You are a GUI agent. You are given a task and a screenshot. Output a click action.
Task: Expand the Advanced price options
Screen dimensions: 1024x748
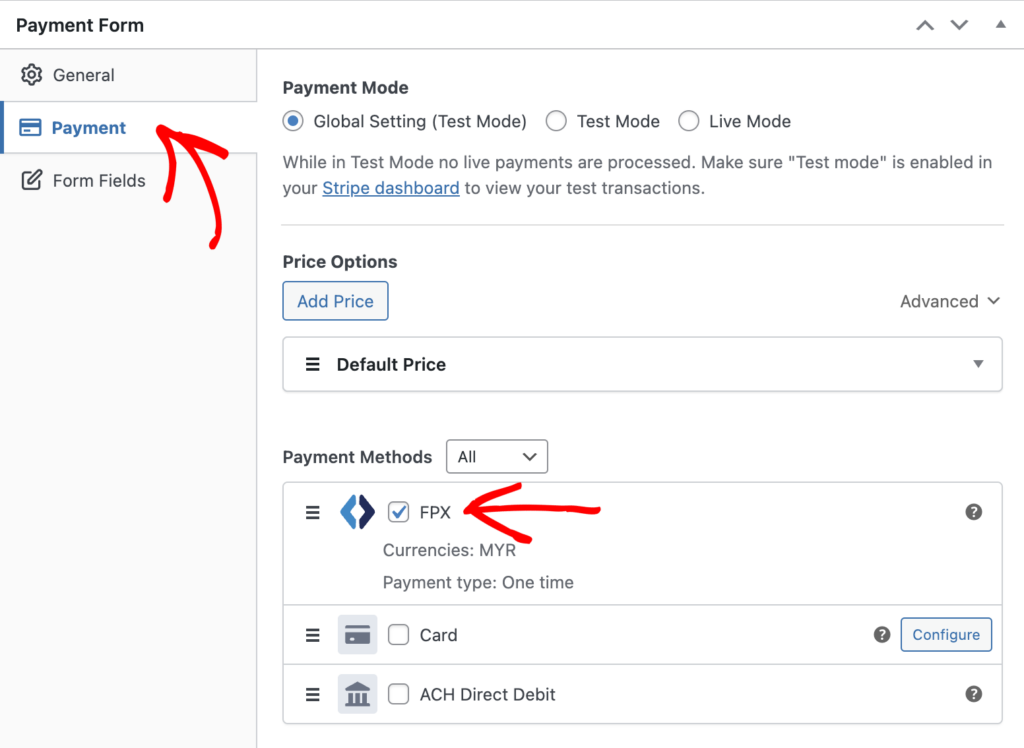tap(949, 301)
